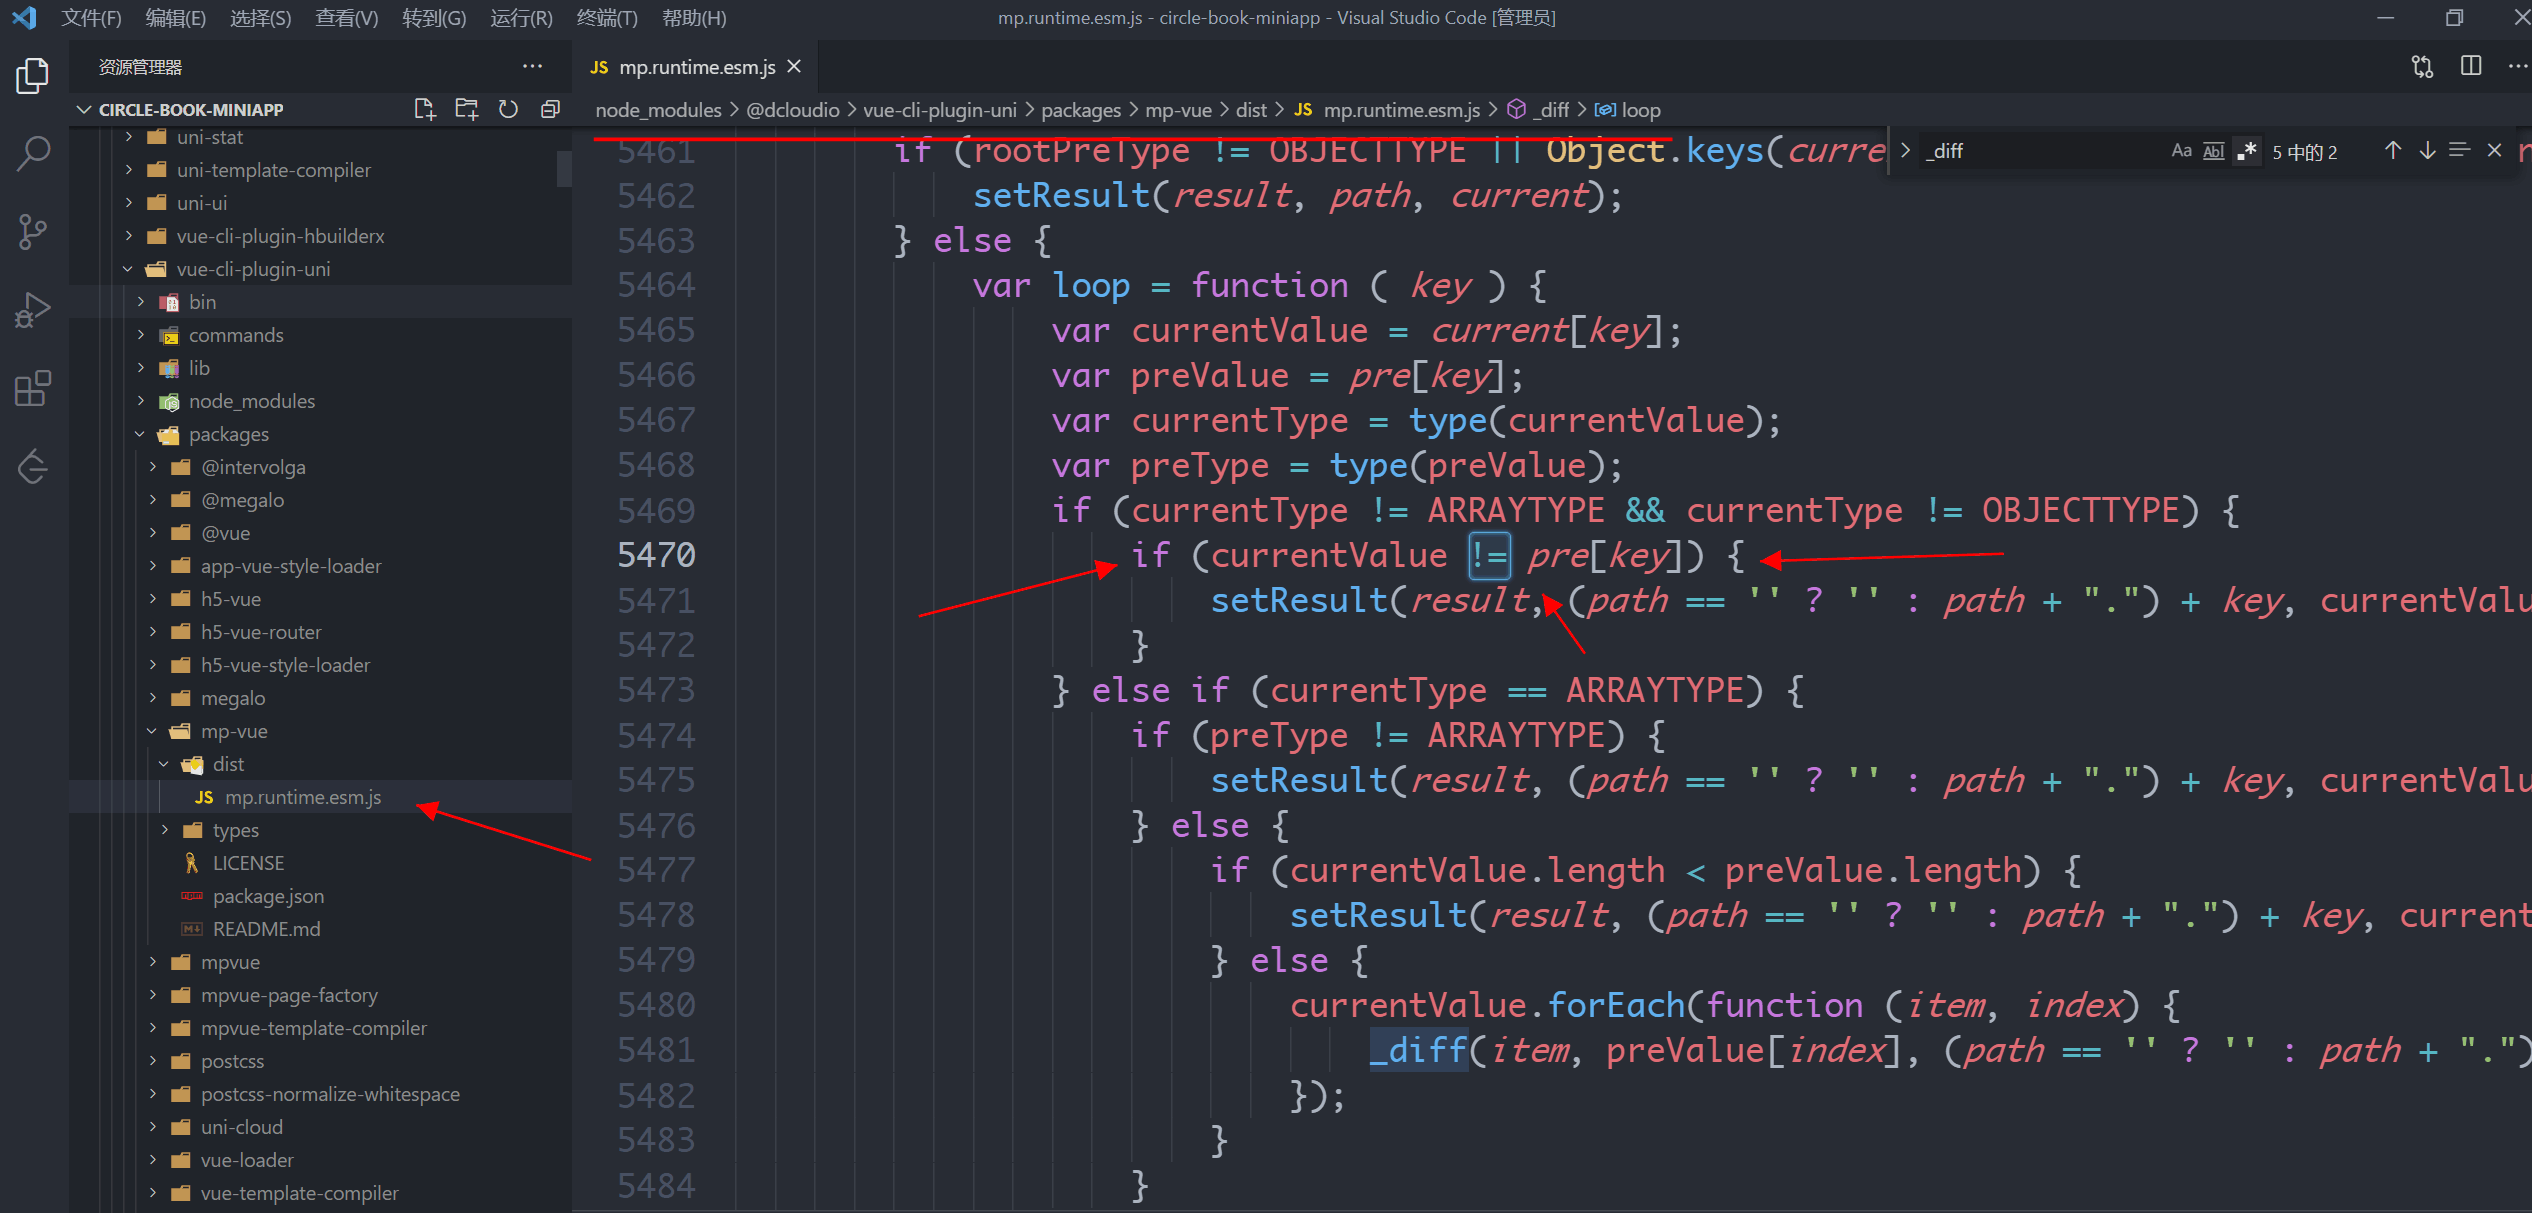Open the compare changes icon in editor toolbar
Viewport: 2532px width, 1213px height.
click(x=2422, y=66)
